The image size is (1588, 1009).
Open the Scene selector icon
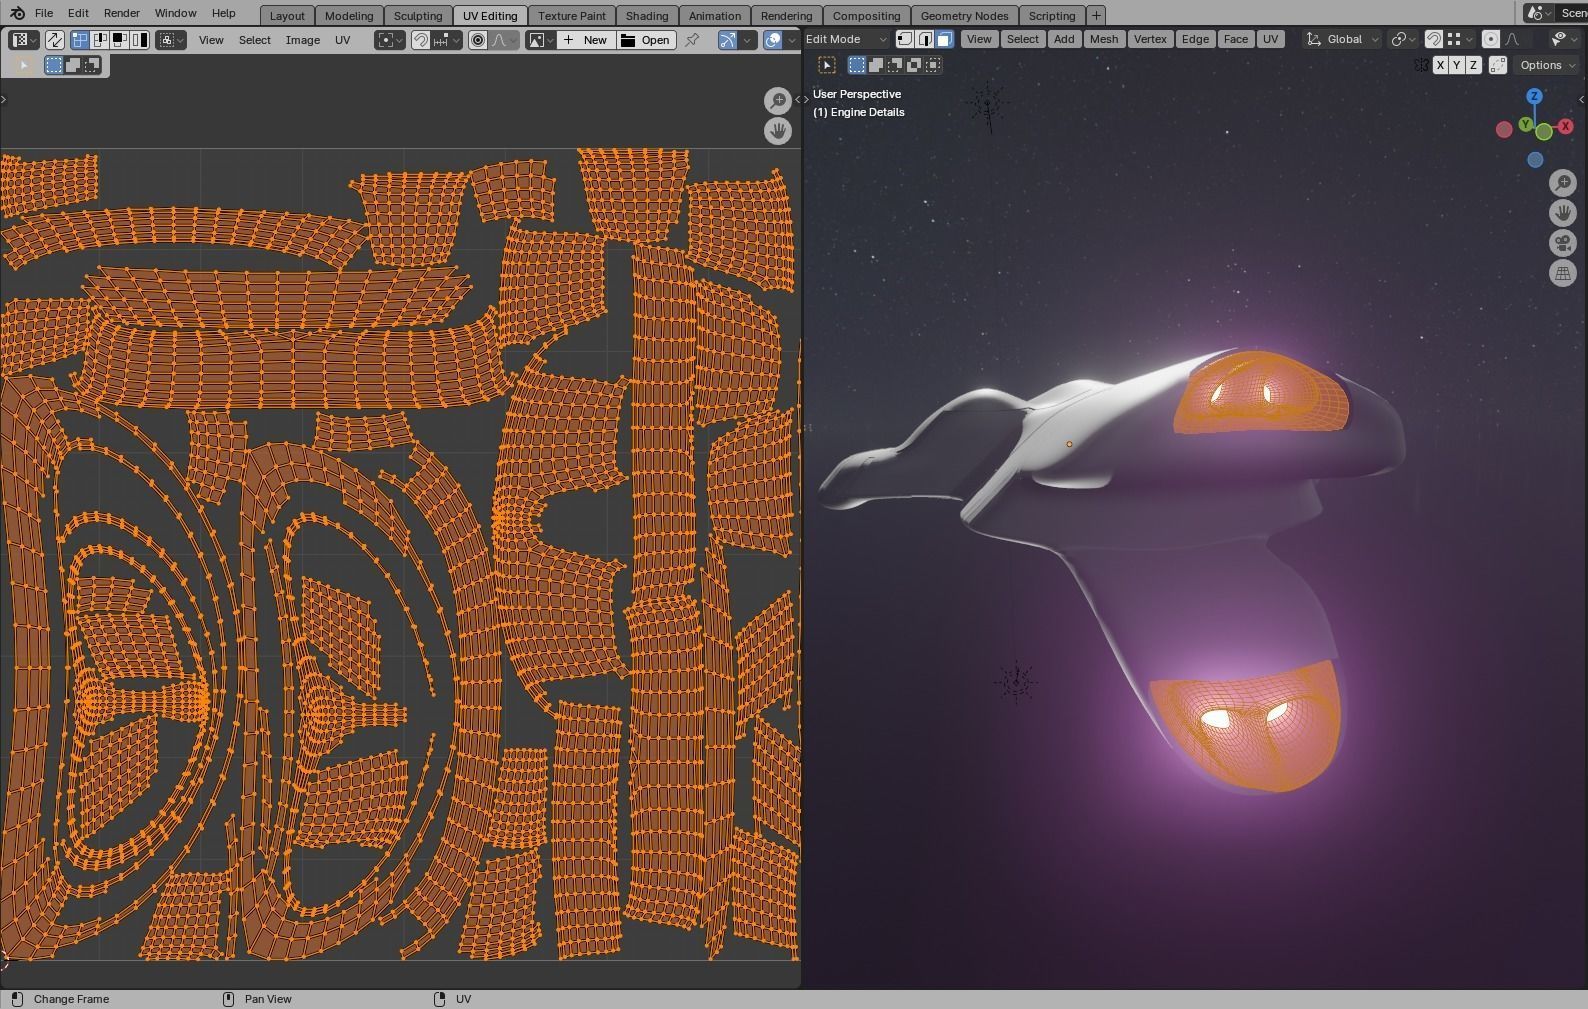click(1538, 13)
